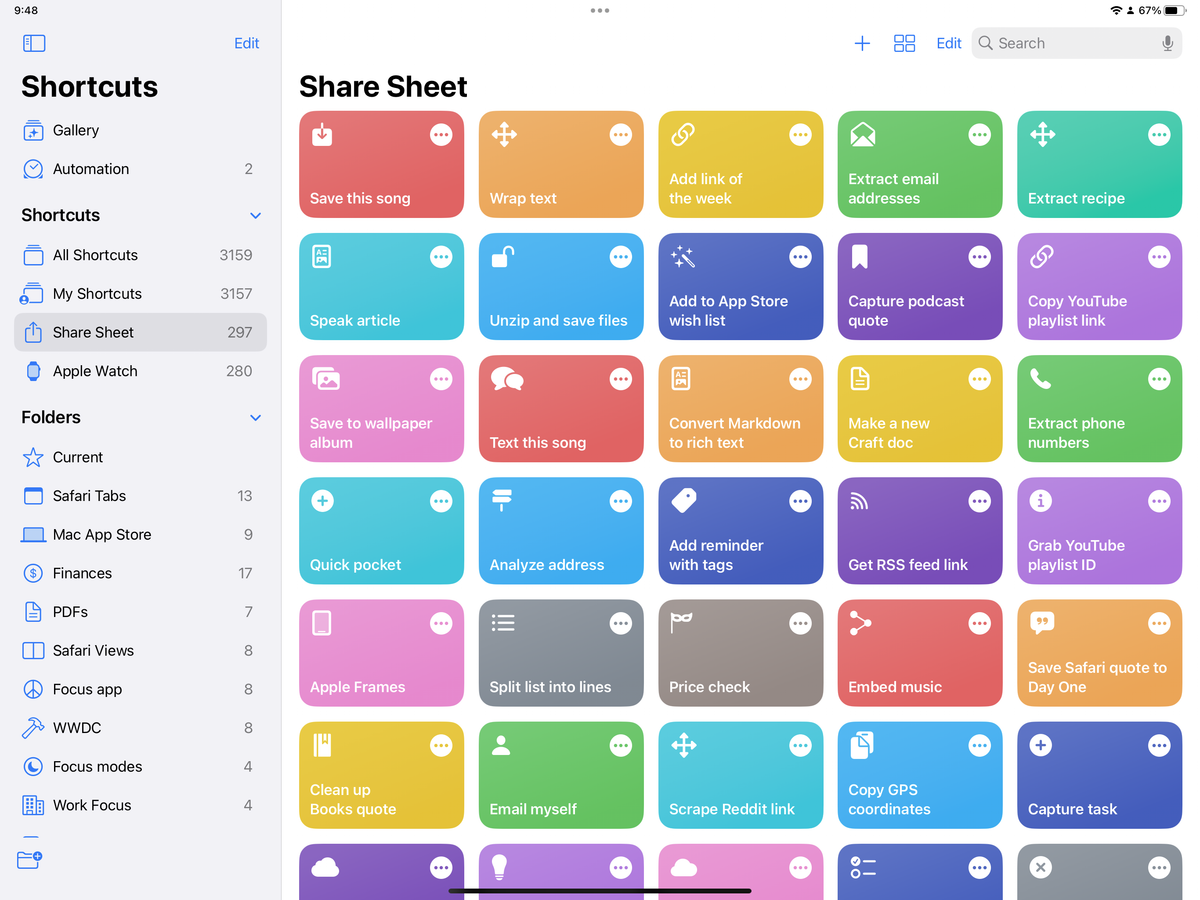1200x900 pixels.
Task: Tap the microphone icon in search bar
Action: coord(1166,43)
